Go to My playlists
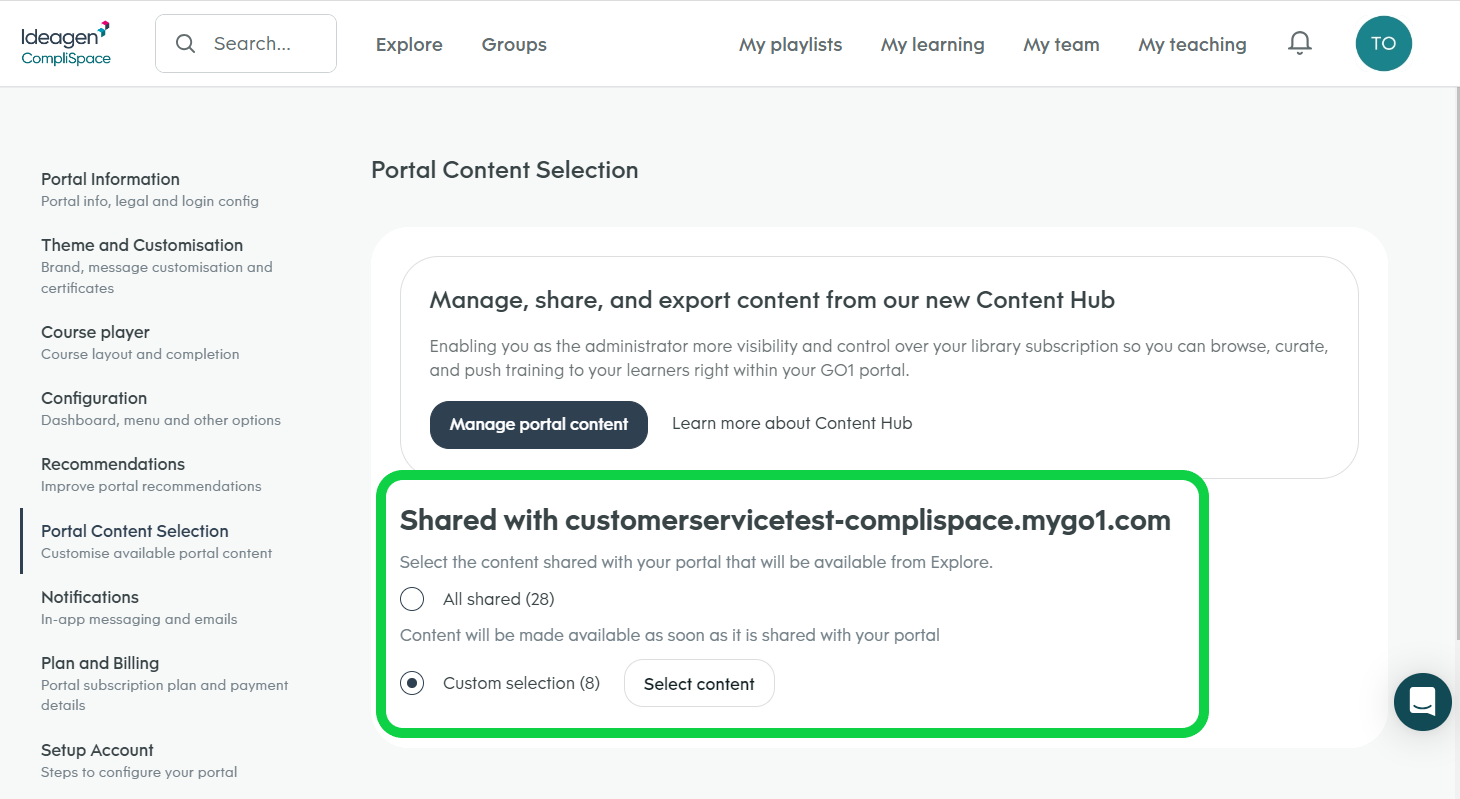Viewport: 1460px width, 799px height. click(x=790, y=44)
